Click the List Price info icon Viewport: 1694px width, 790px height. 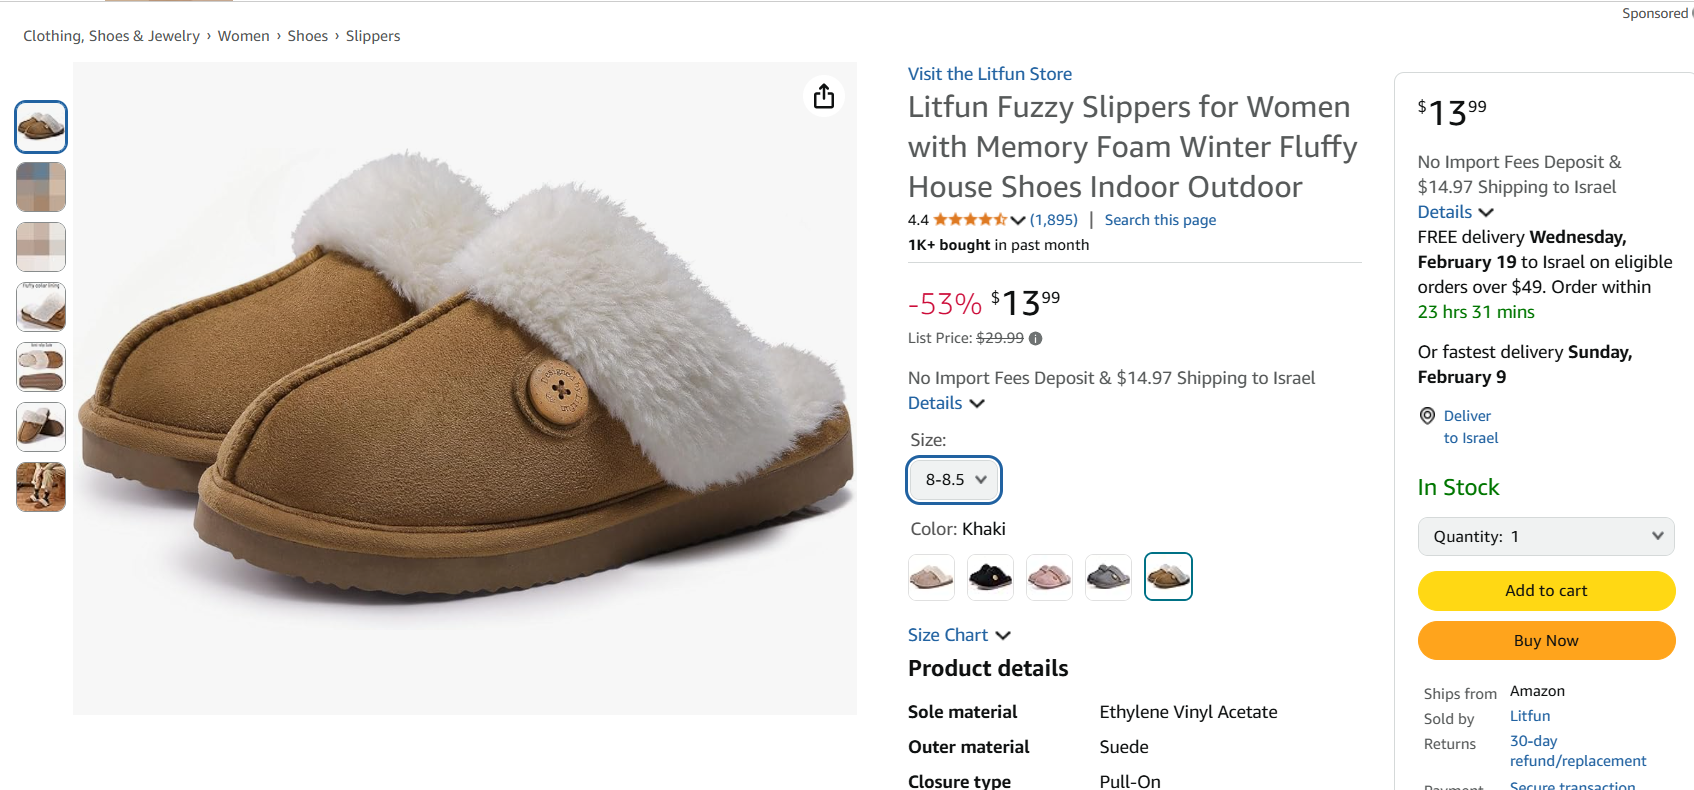(1035, 338)
